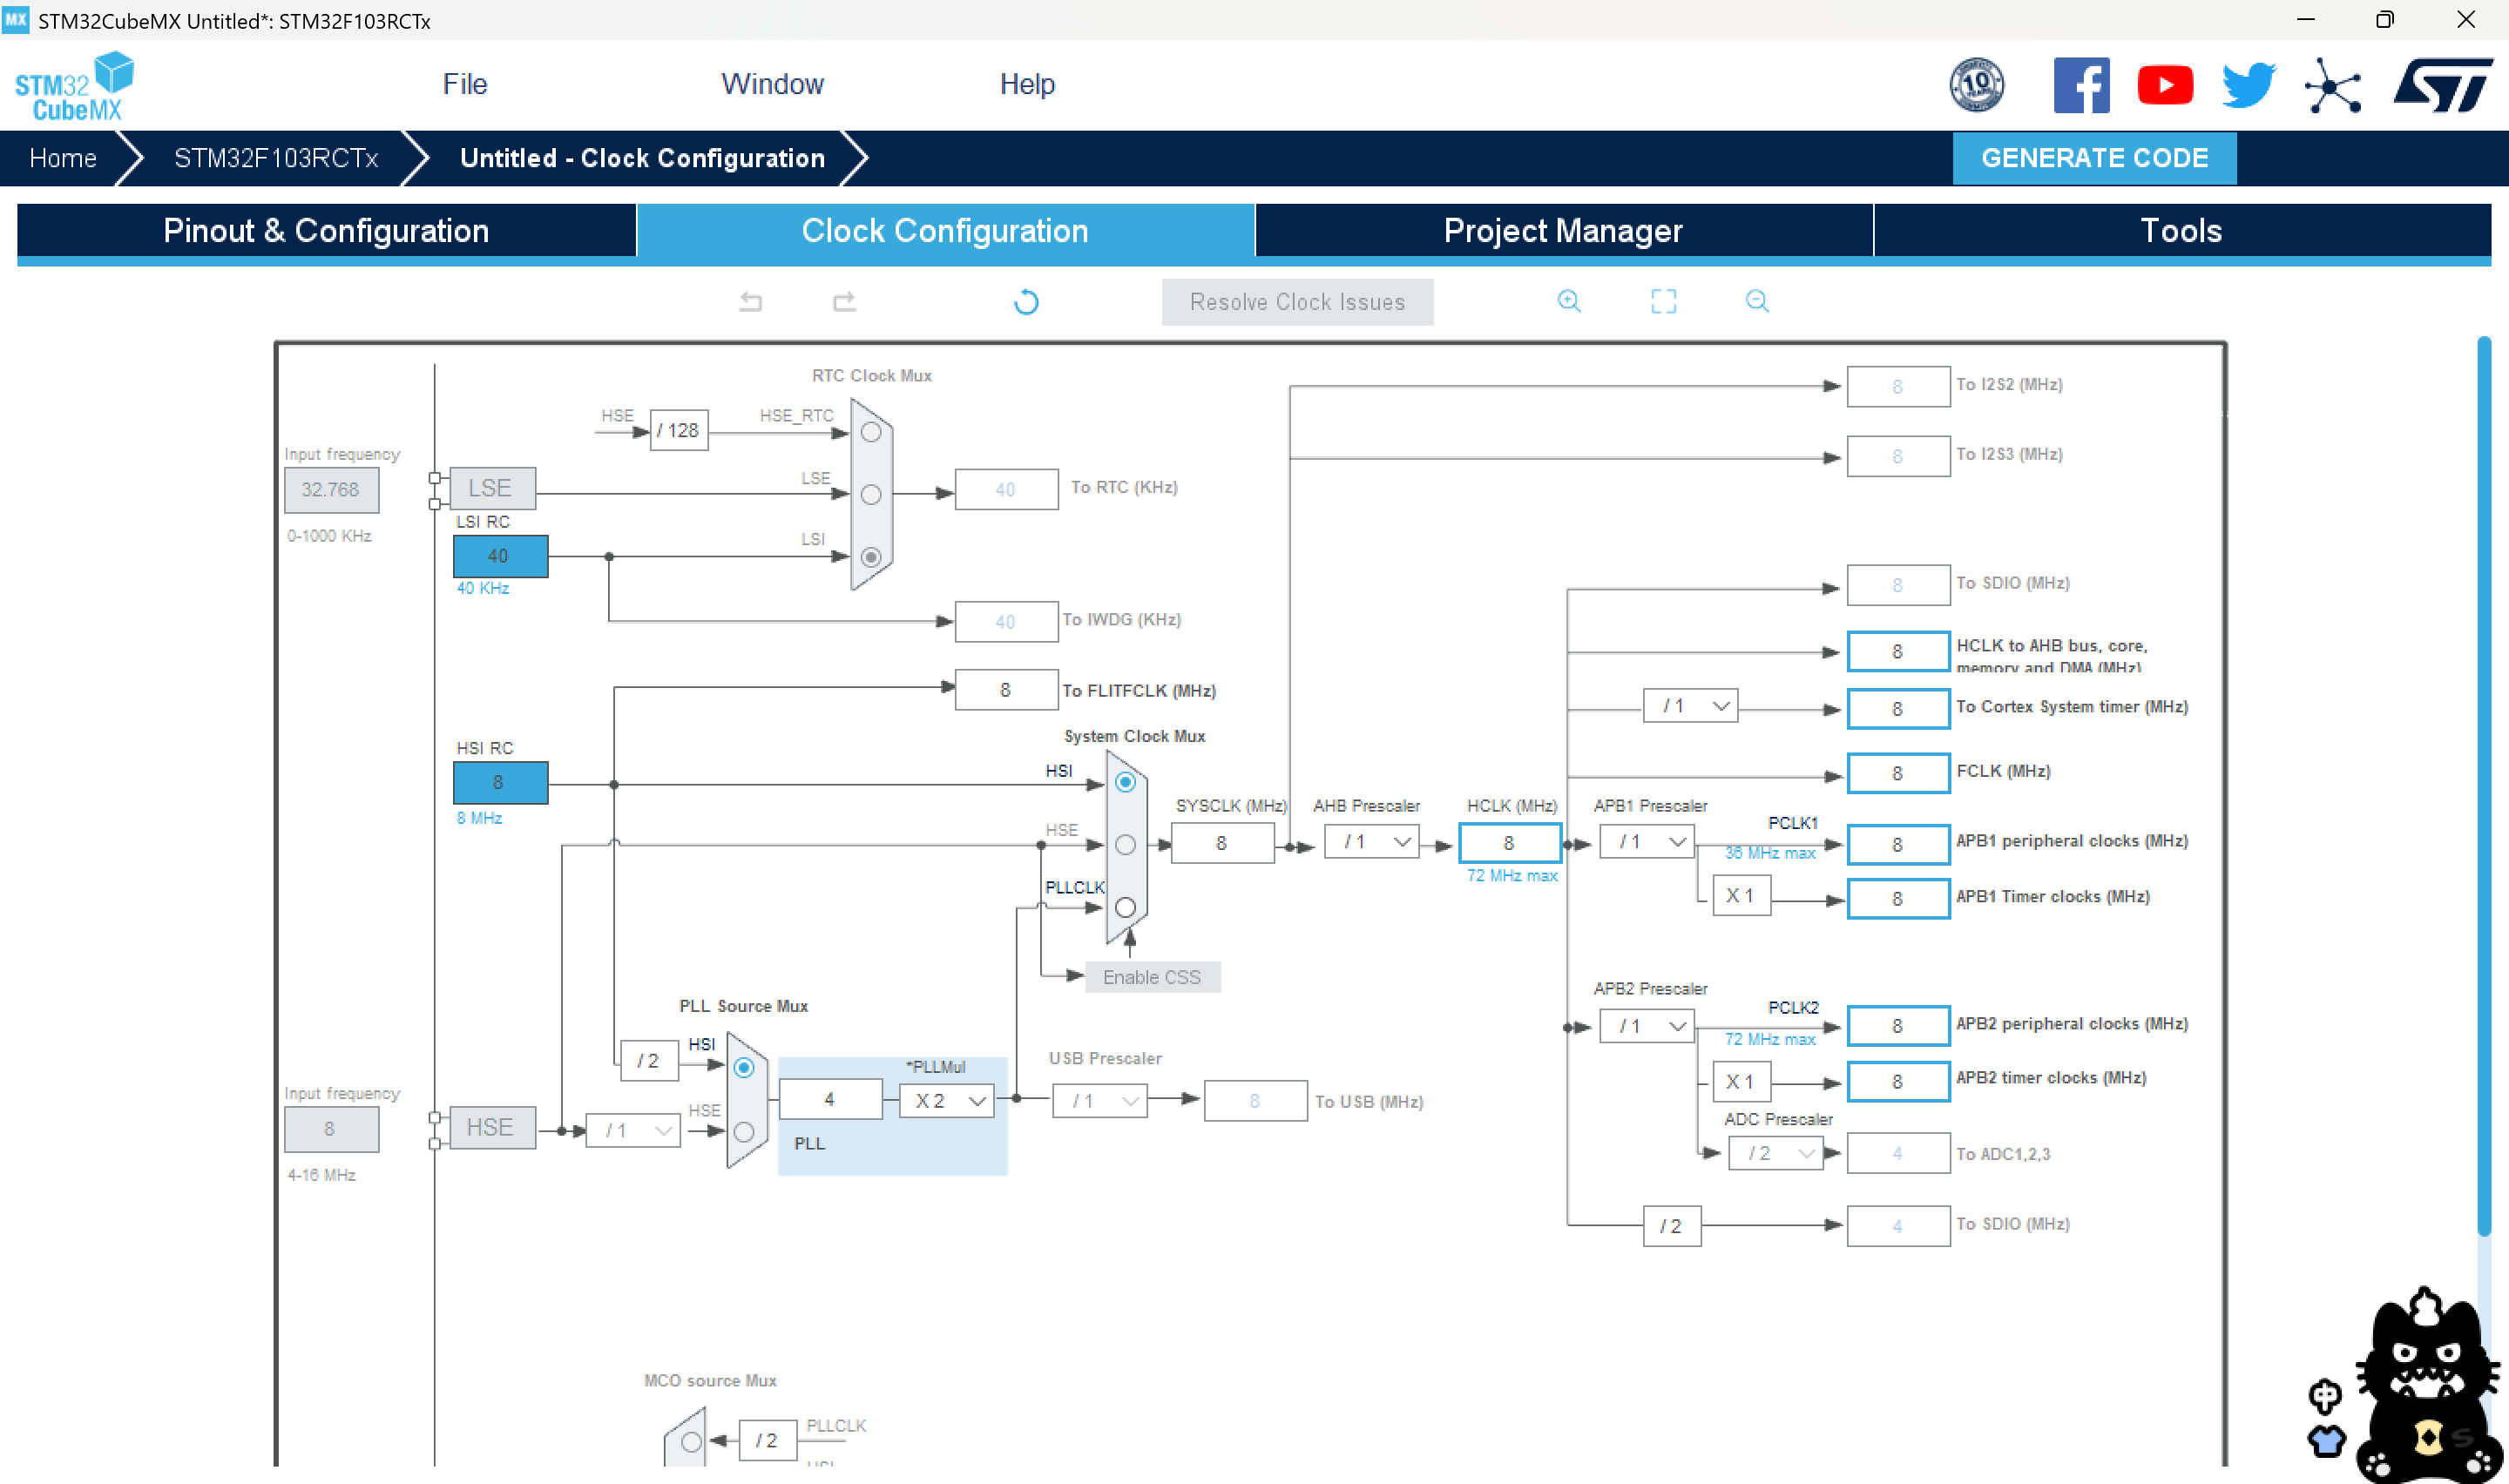Click the ST community network star icon
The image size is (2509, 1484).
coord(2332,86)
